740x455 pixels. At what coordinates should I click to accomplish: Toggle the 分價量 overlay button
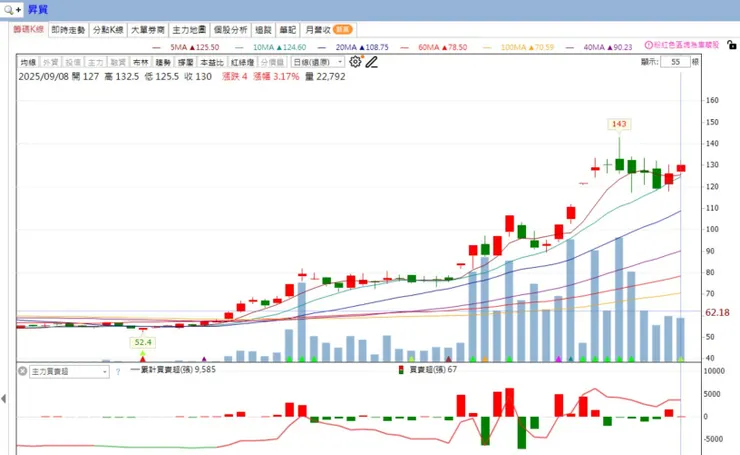[x=272, y=62]
